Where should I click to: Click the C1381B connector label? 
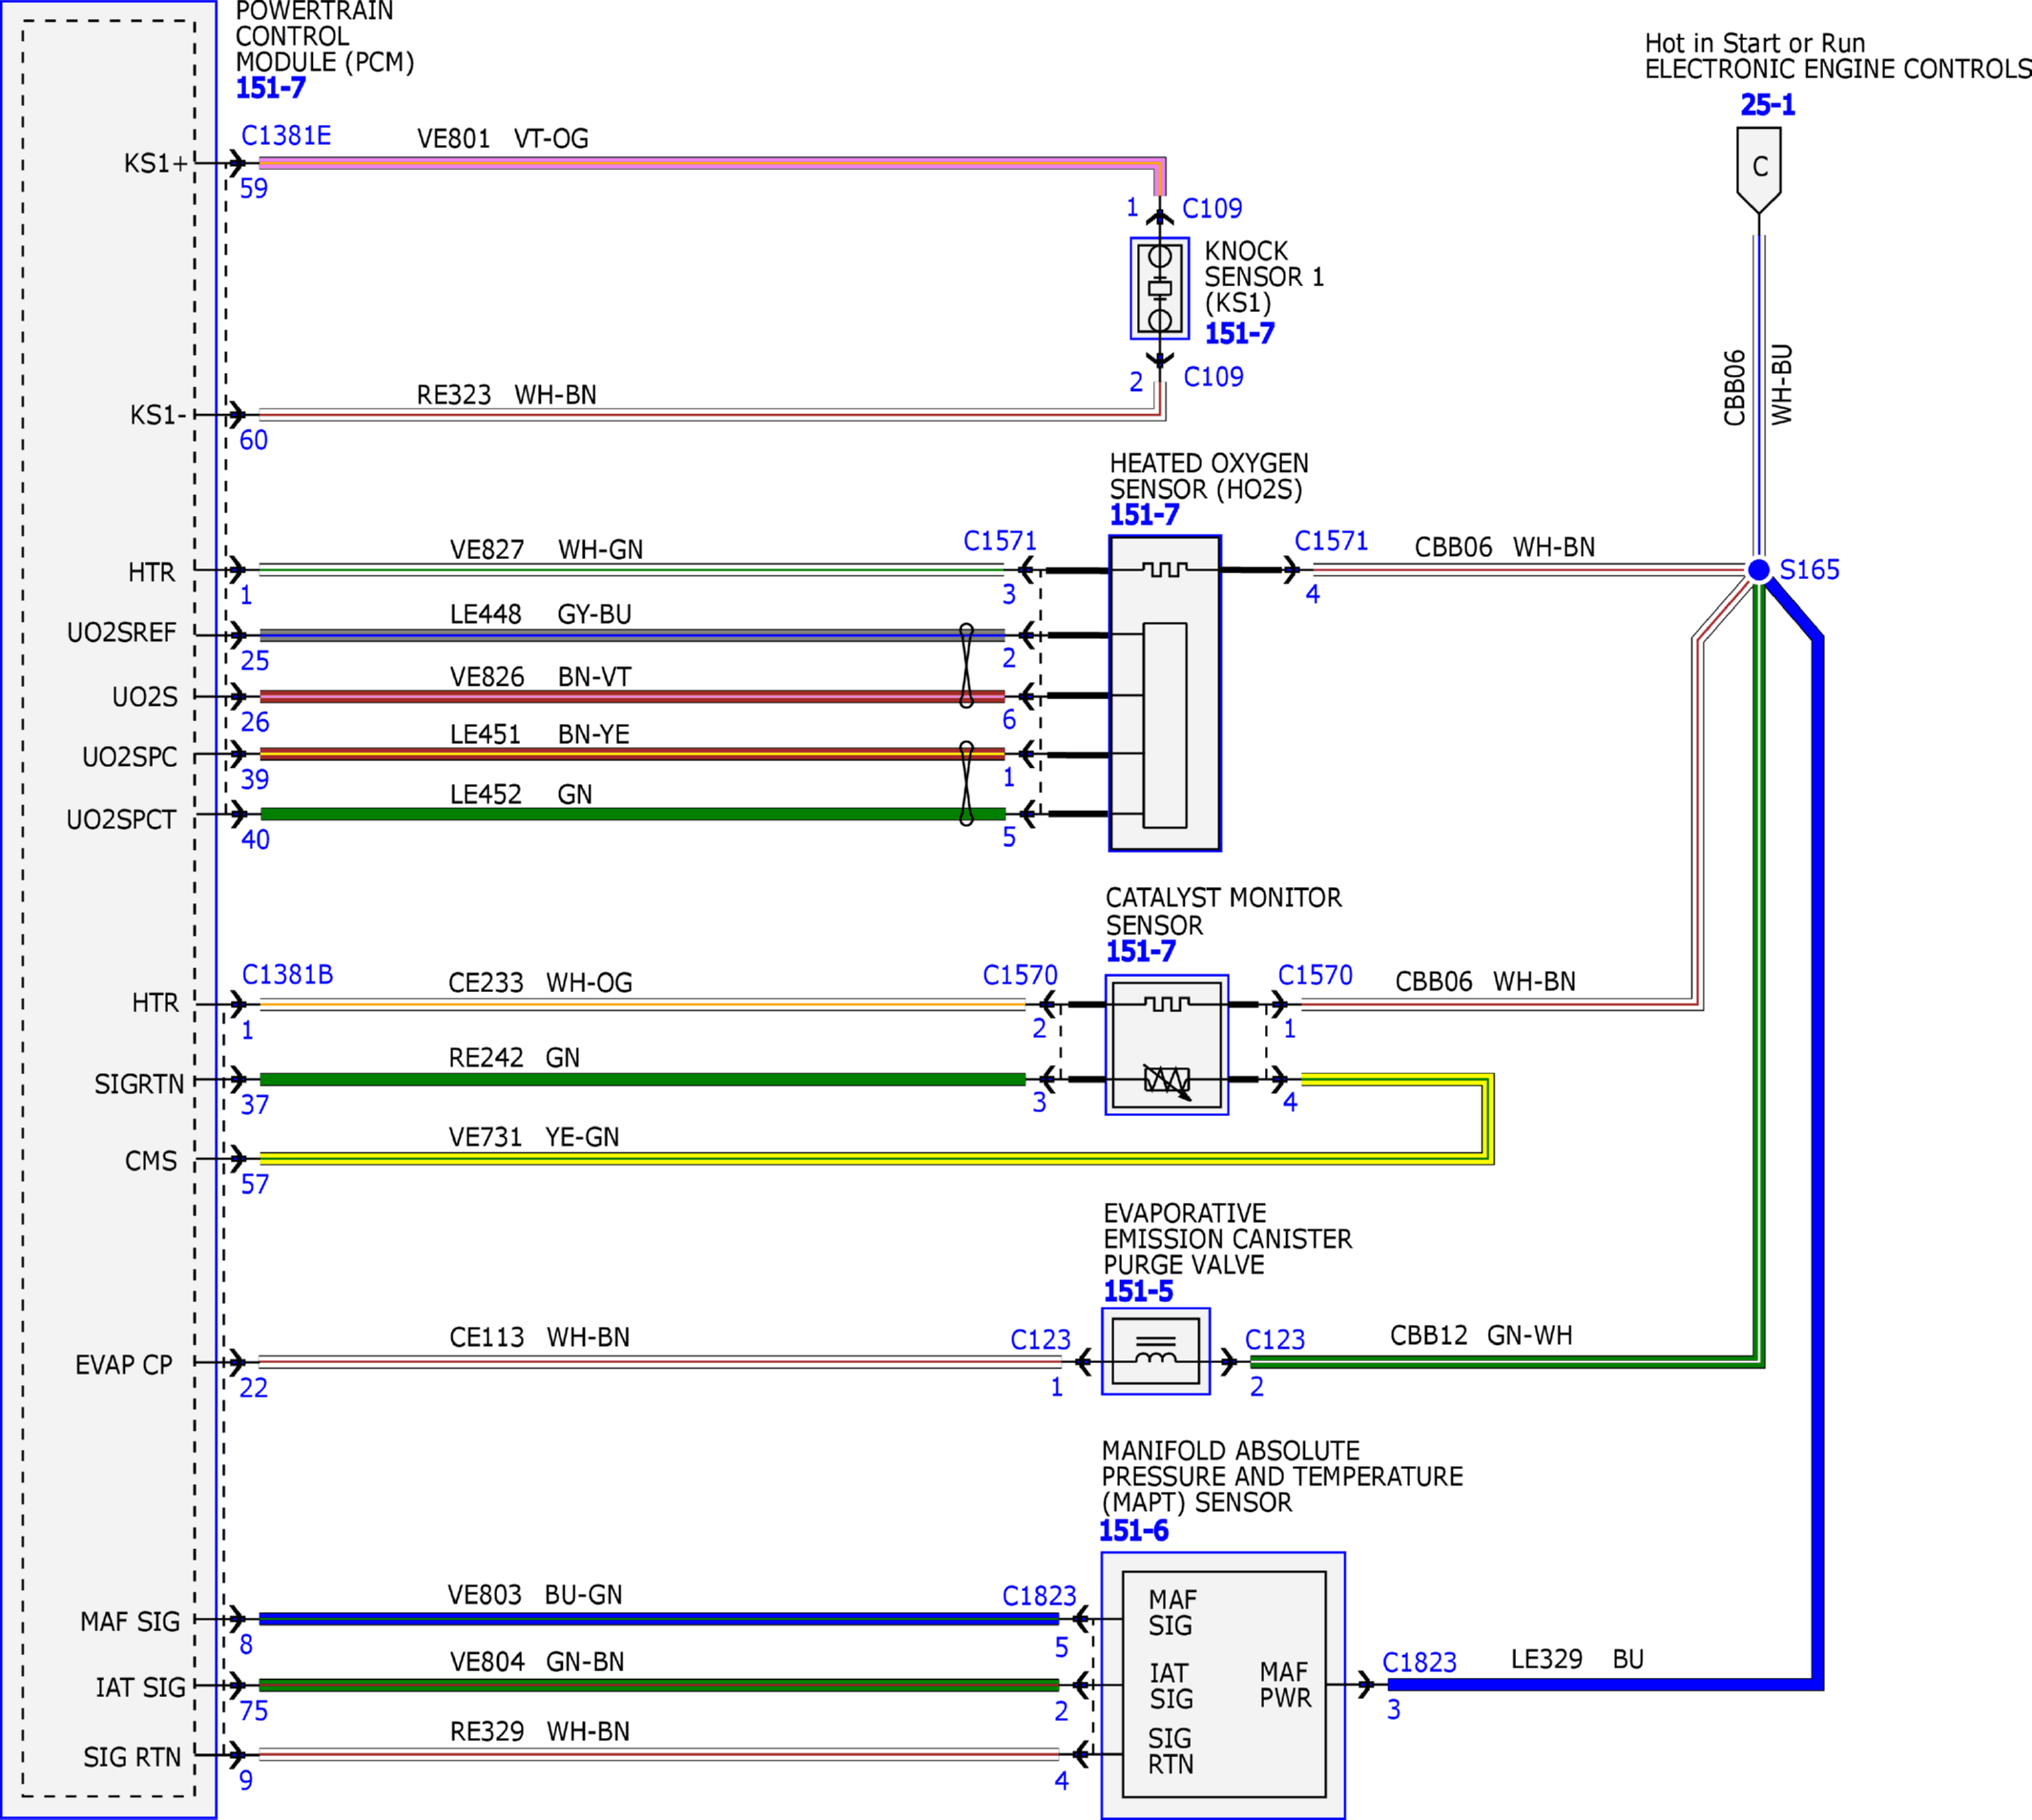pos(287,974)
